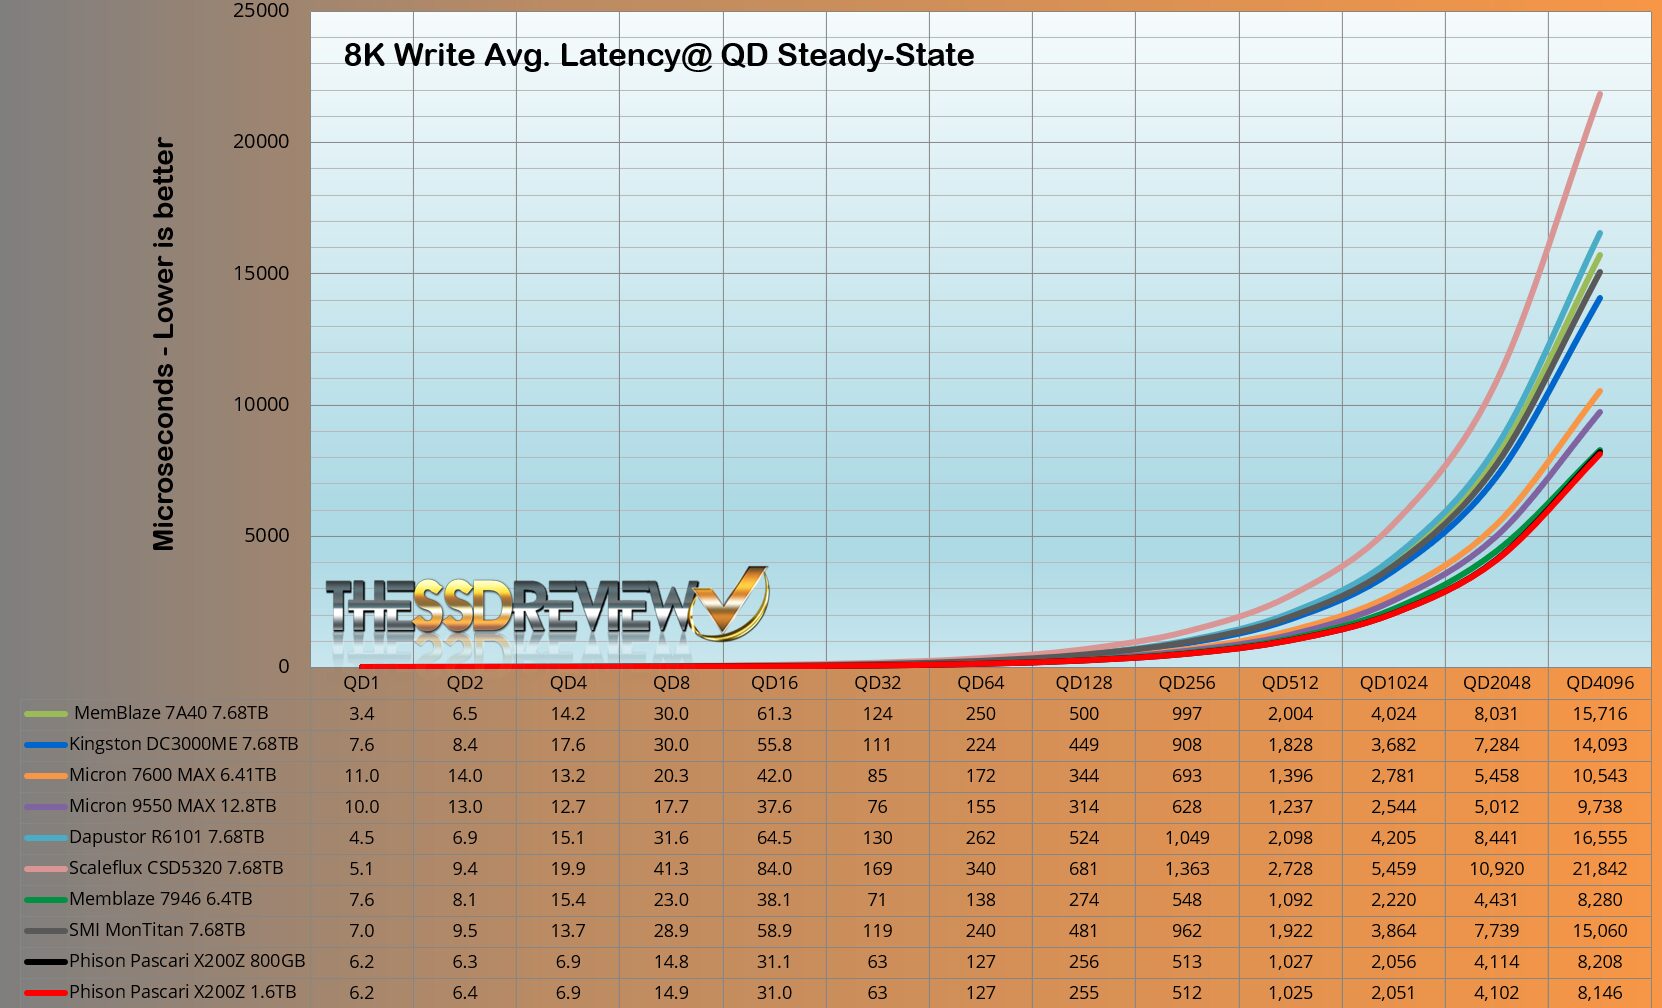
Task: Select the QD256 column header
Action: (1186, 683)
